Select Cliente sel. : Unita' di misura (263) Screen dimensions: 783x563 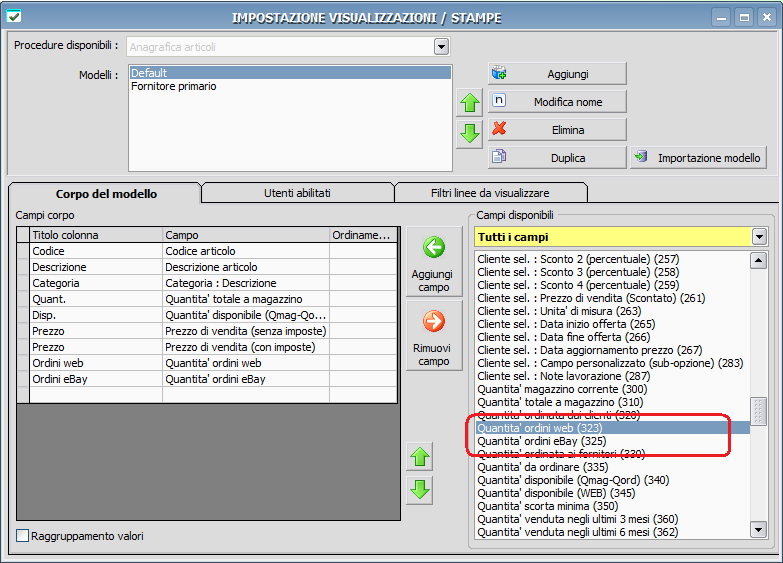point(613,311)
